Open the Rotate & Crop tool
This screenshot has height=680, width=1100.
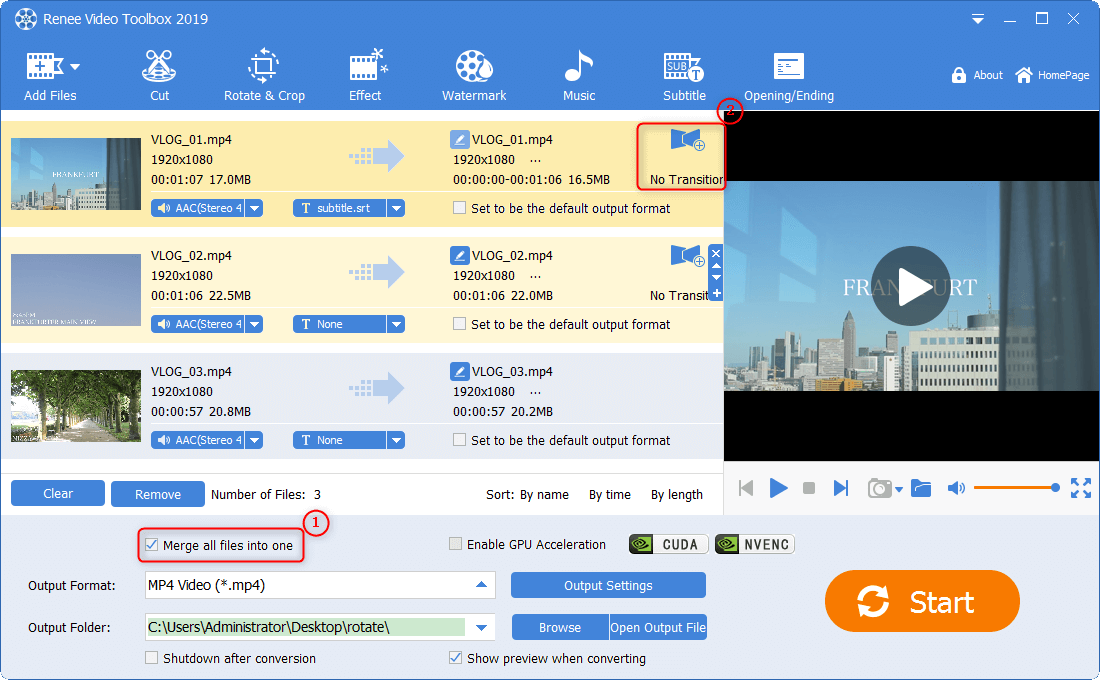coord(264,76)
